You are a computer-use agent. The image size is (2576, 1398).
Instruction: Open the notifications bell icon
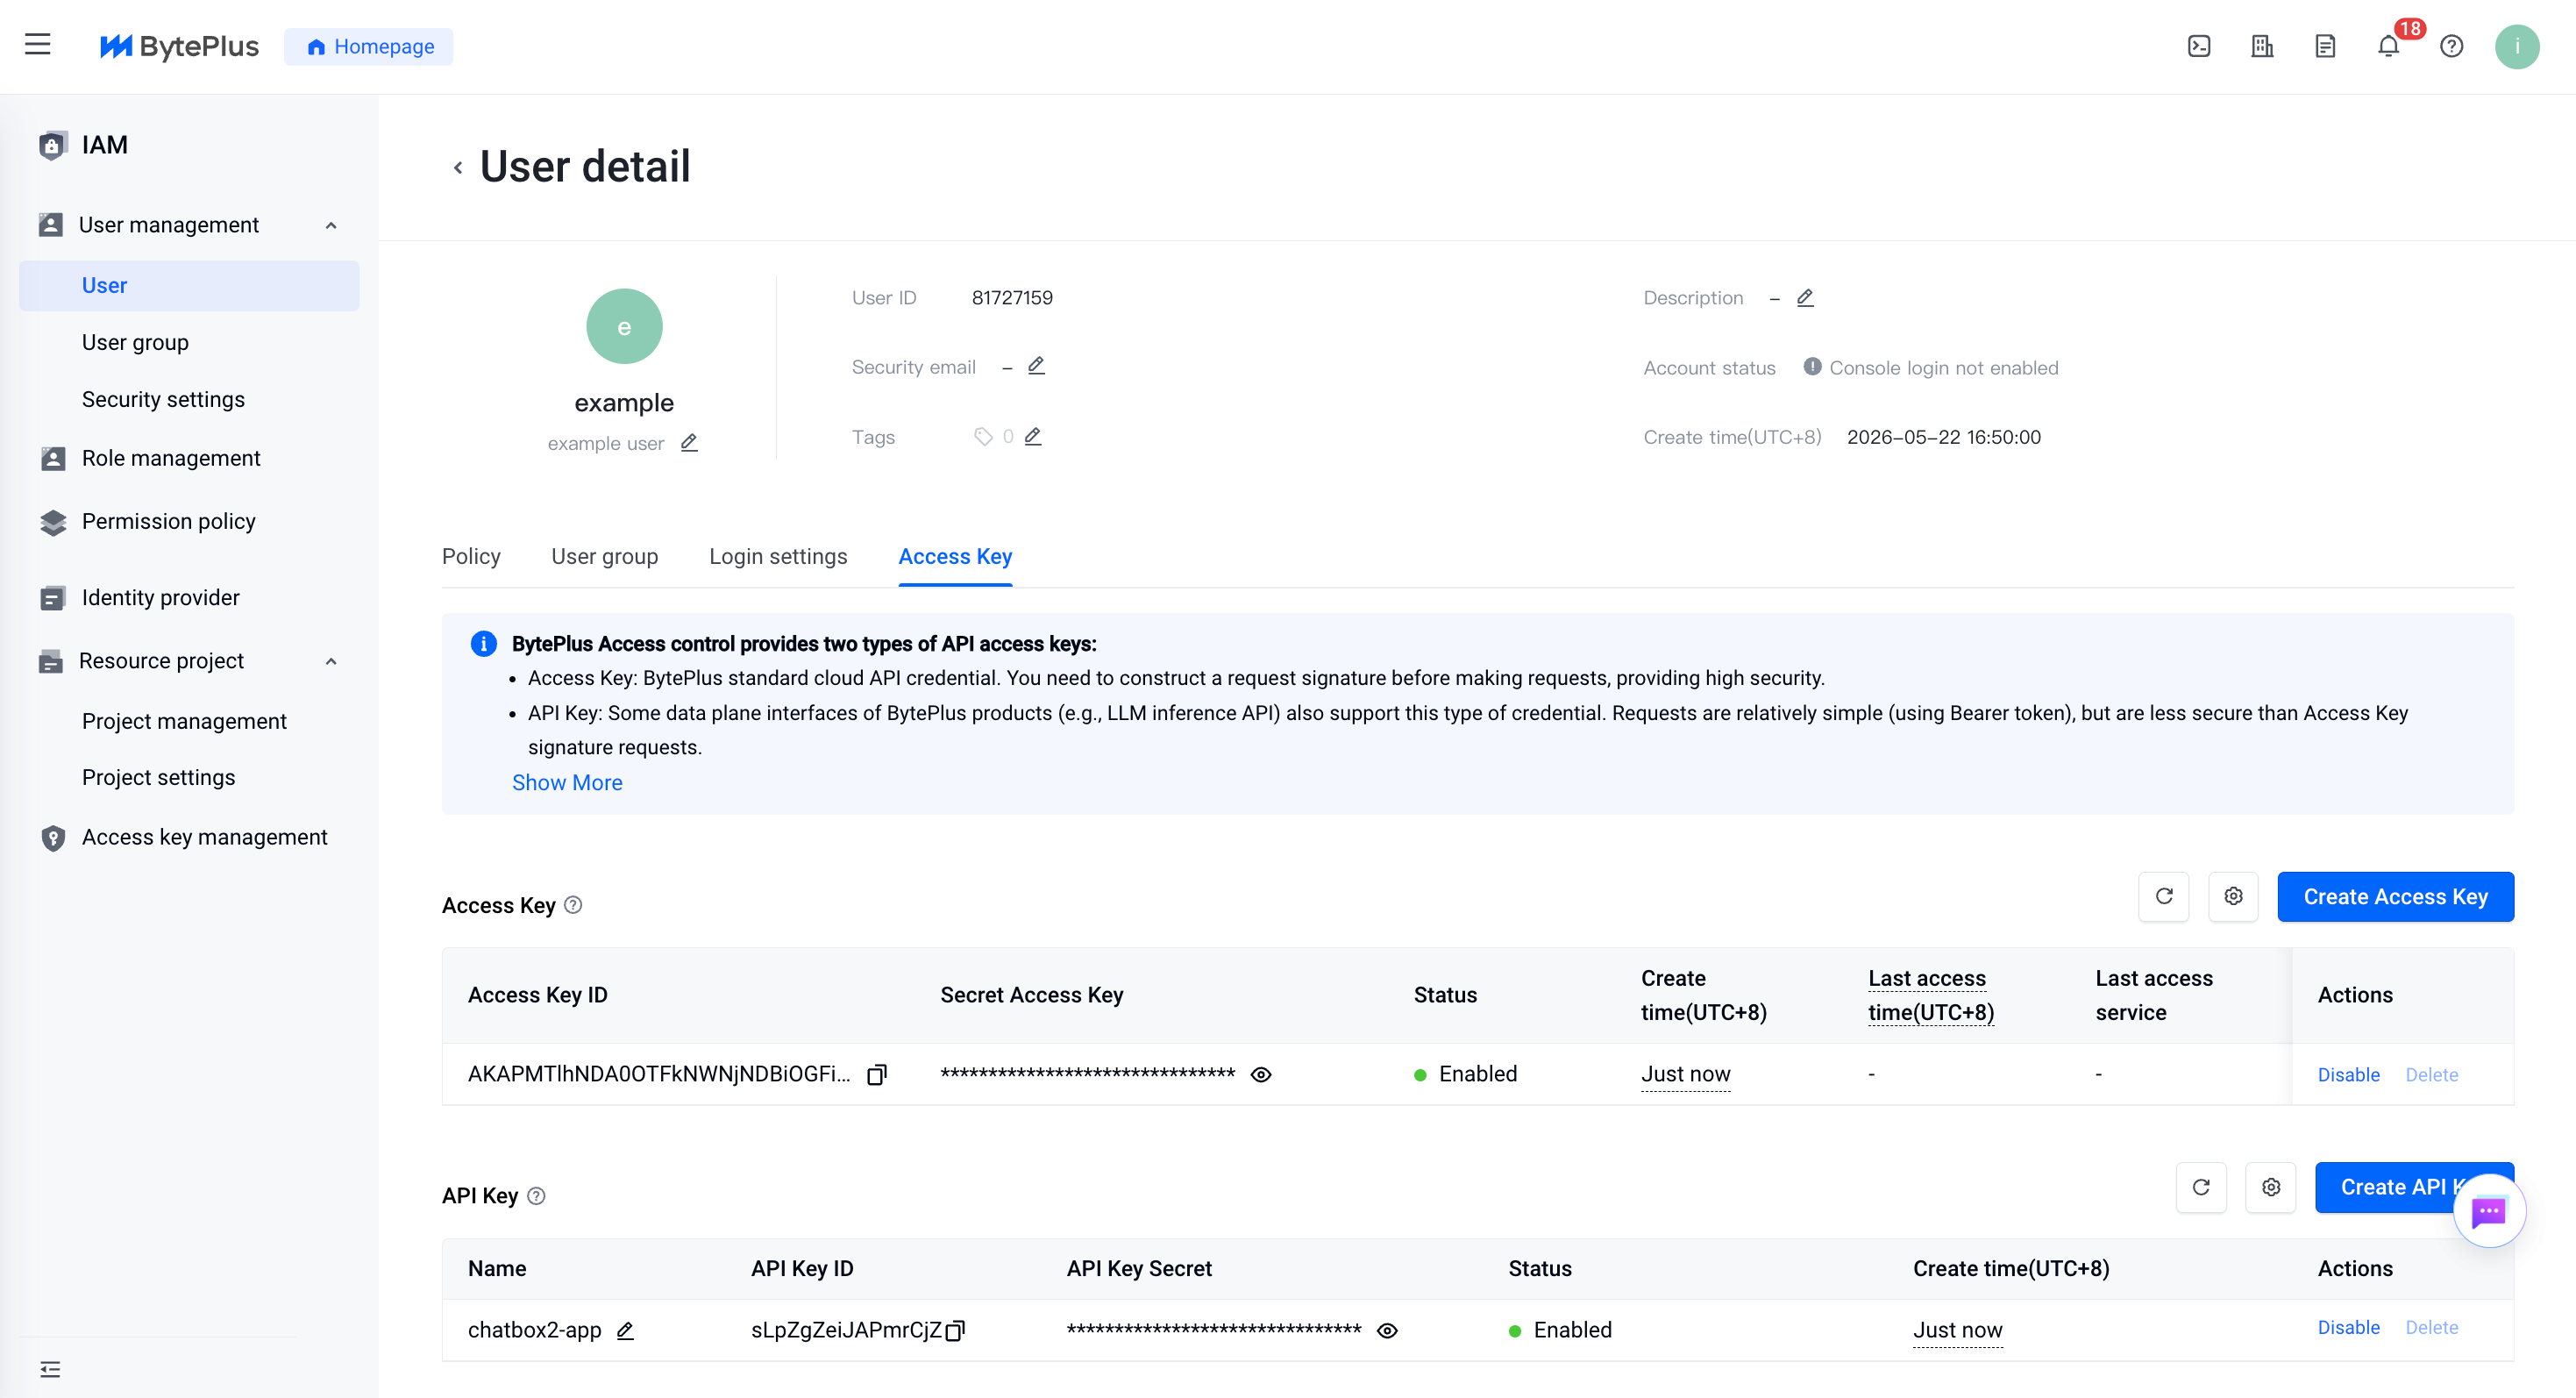pyautogui.click(x=2388, y=46)
